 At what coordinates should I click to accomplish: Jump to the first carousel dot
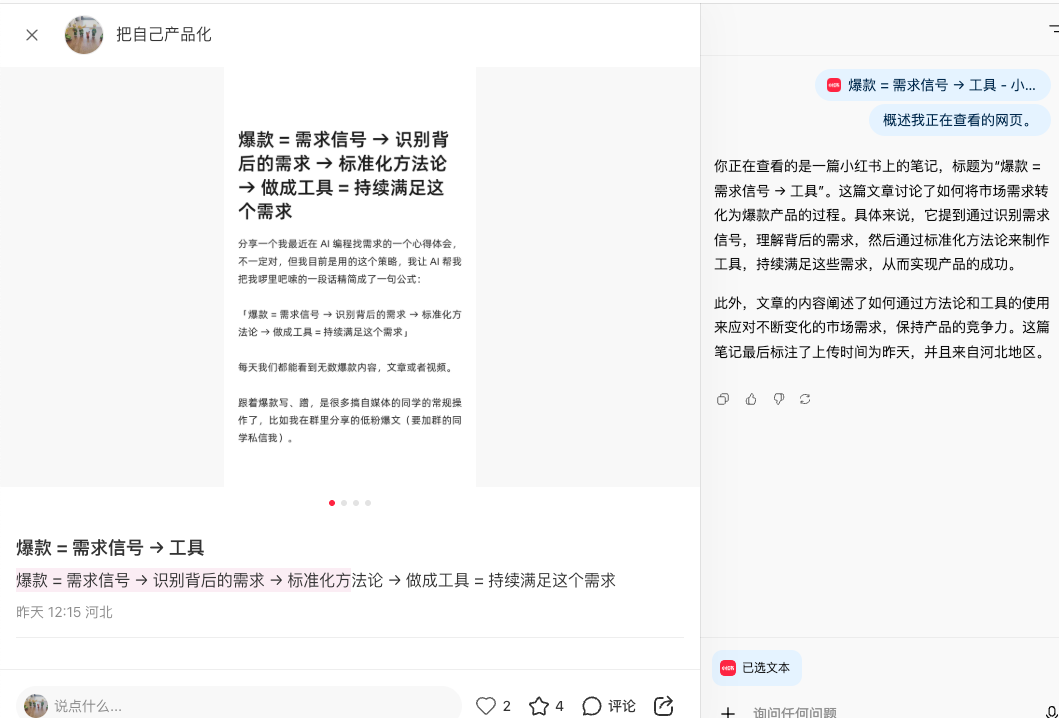coord(332,503)
